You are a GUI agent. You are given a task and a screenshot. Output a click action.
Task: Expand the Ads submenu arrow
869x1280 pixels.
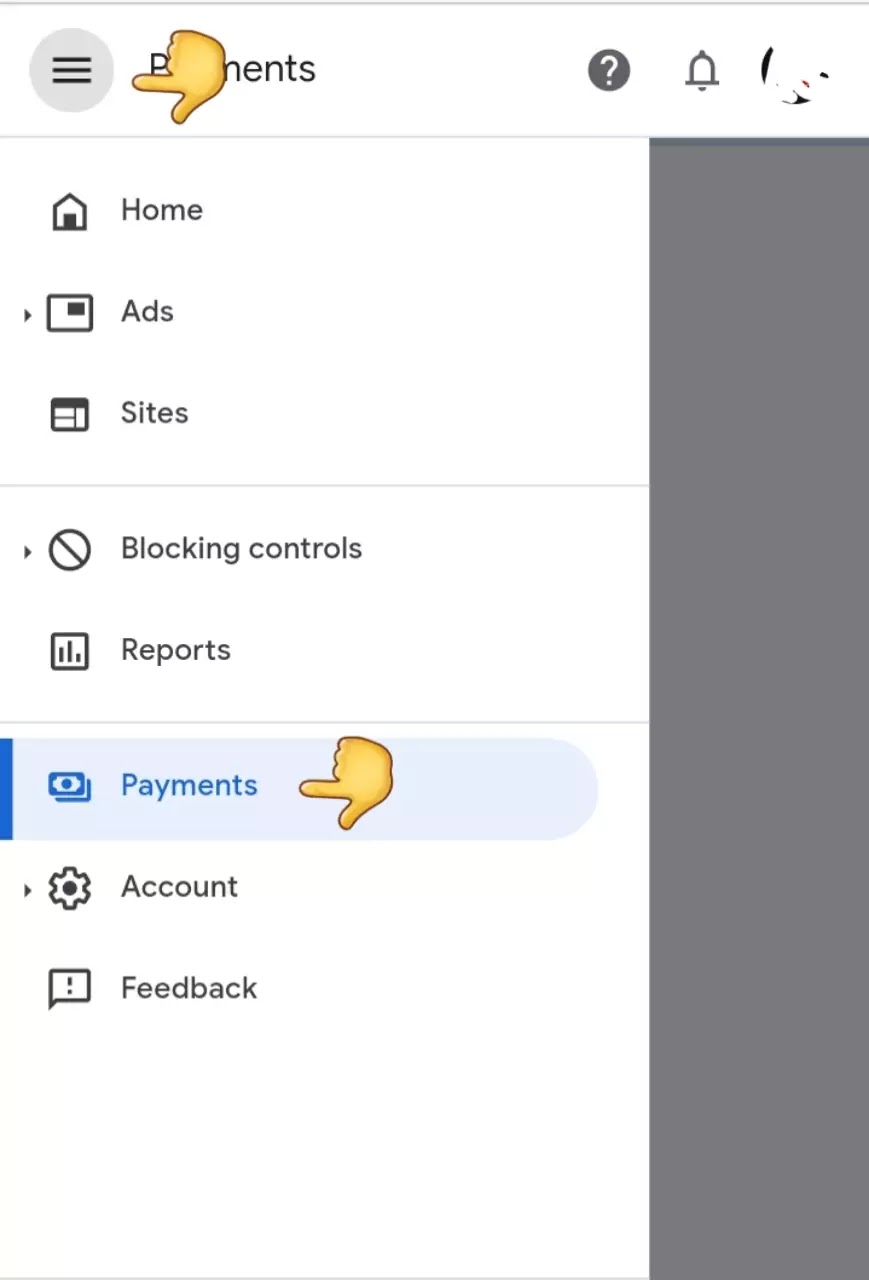coord(27,315)
